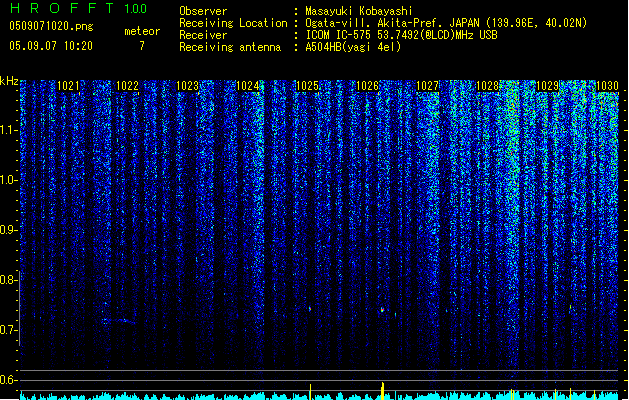This screenshot has width=629, height=400.
Task: Click the meteor echo streak after 1022
Action: (119, 321)
